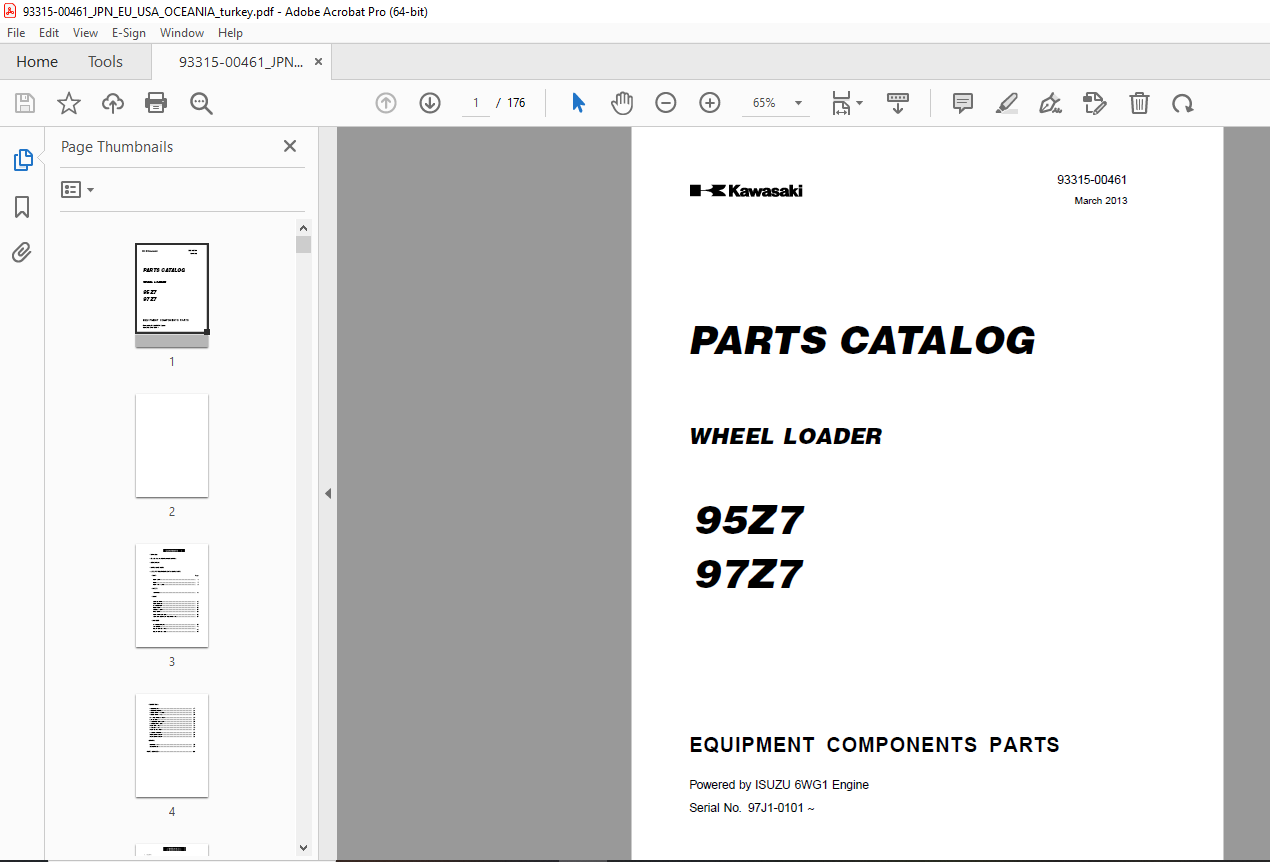Switch to the Home tab

click(37, 61)
